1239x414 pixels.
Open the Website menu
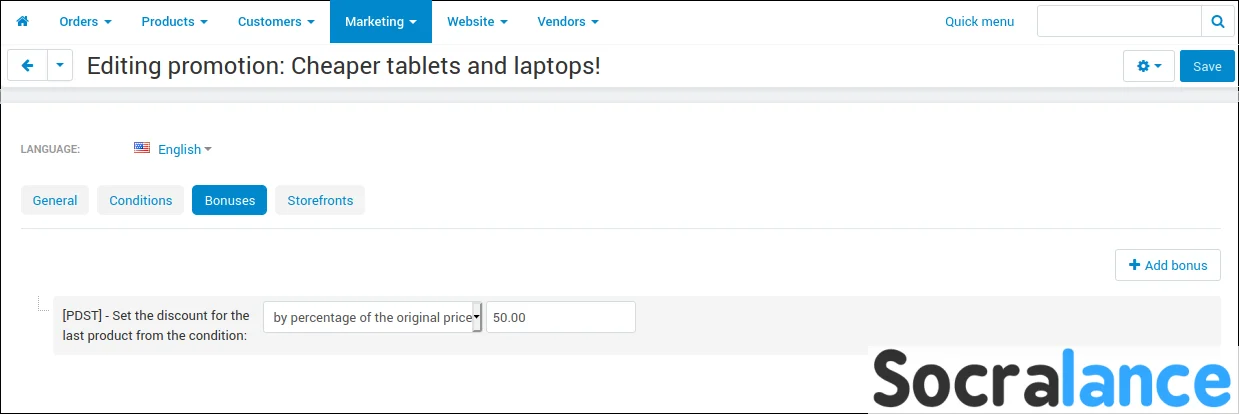coord(477,21)
